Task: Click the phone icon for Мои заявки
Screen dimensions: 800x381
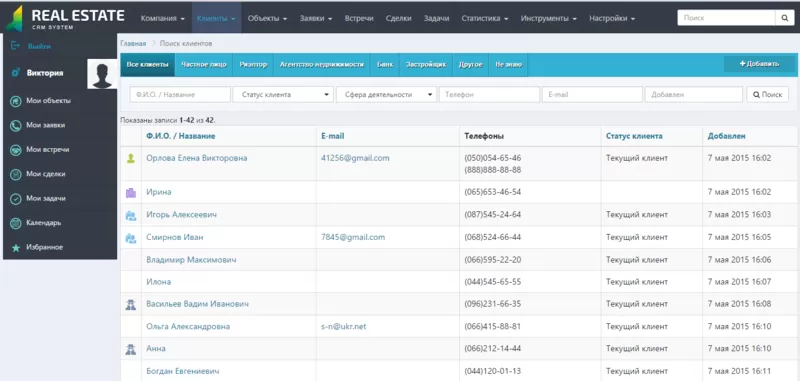Action: click(x=16, y=125)
